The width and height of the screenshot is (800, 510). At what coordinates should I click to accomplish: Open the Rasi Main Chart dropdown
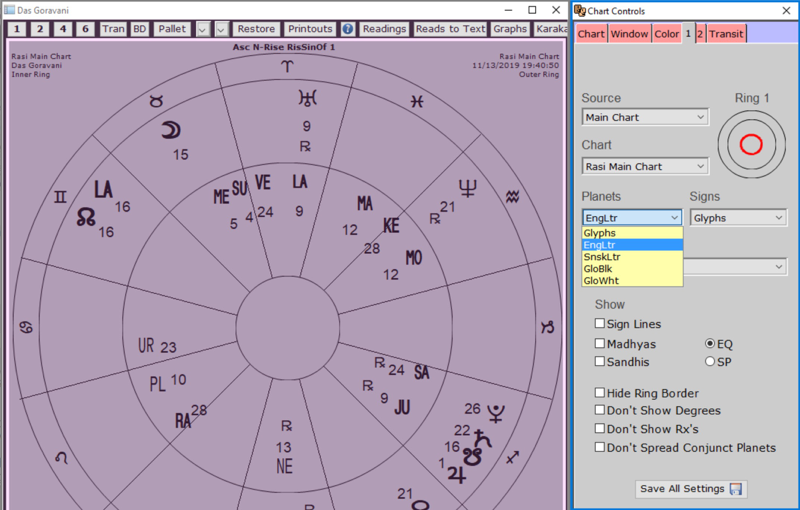(x=645, y=166)
